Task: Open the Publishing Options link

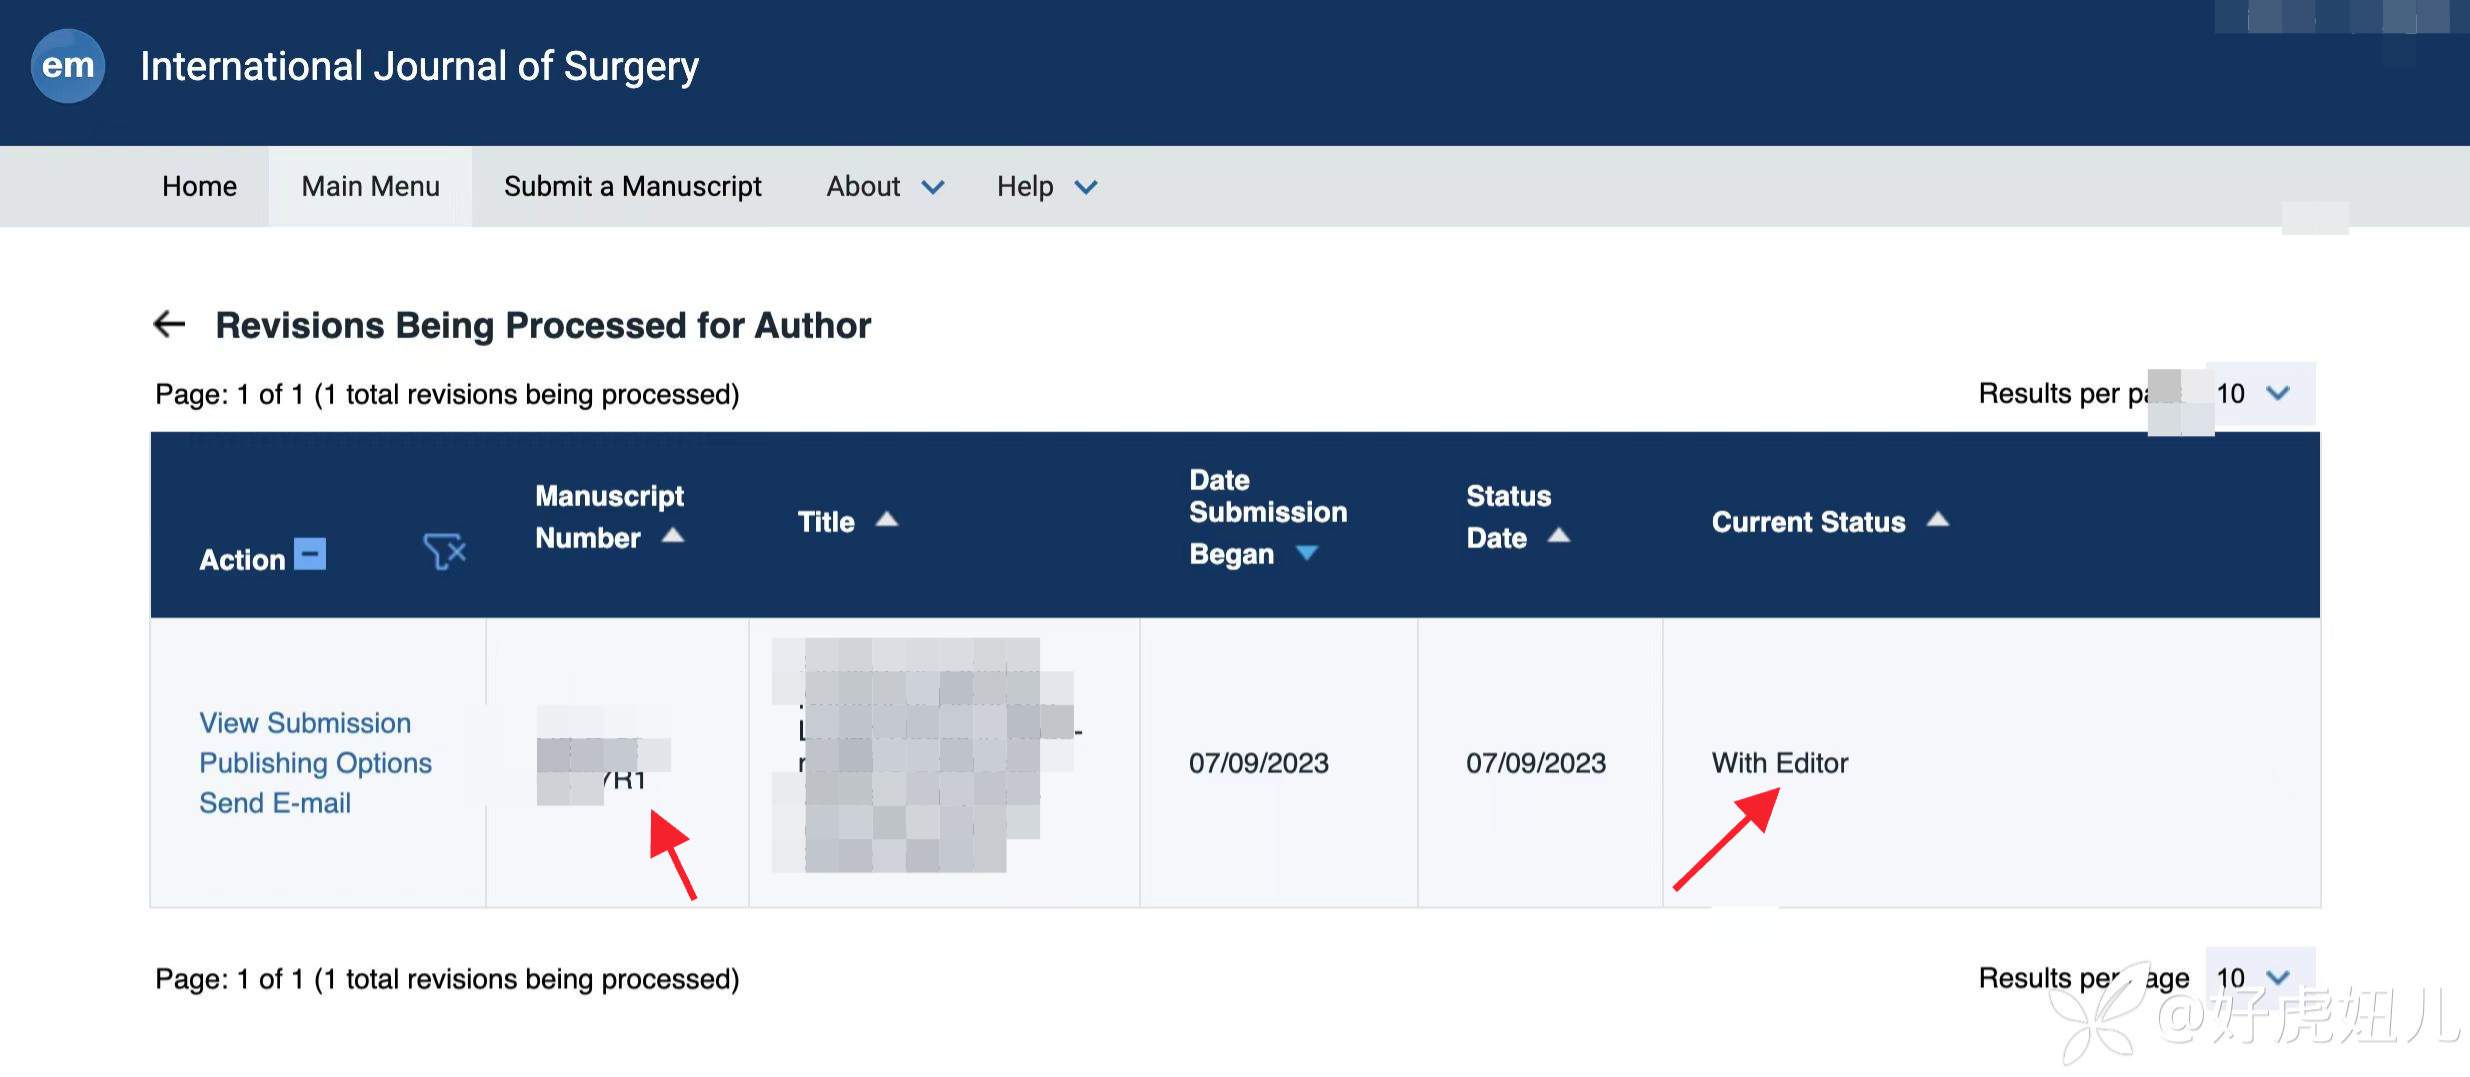Action: [x=315, y=763]
